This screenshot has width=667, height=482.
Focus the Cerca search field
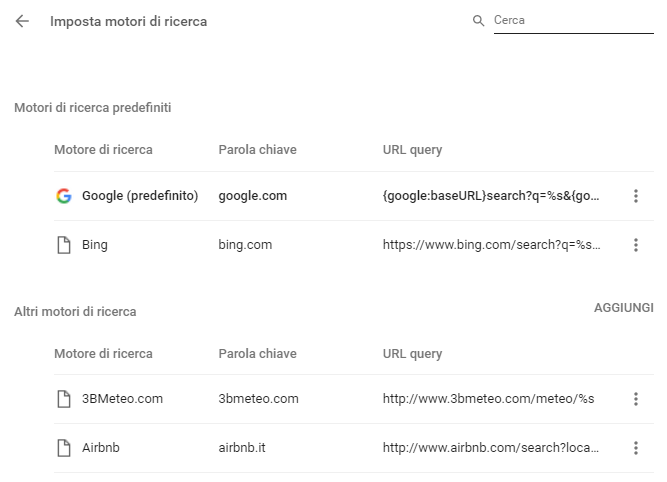coord(573,20)
